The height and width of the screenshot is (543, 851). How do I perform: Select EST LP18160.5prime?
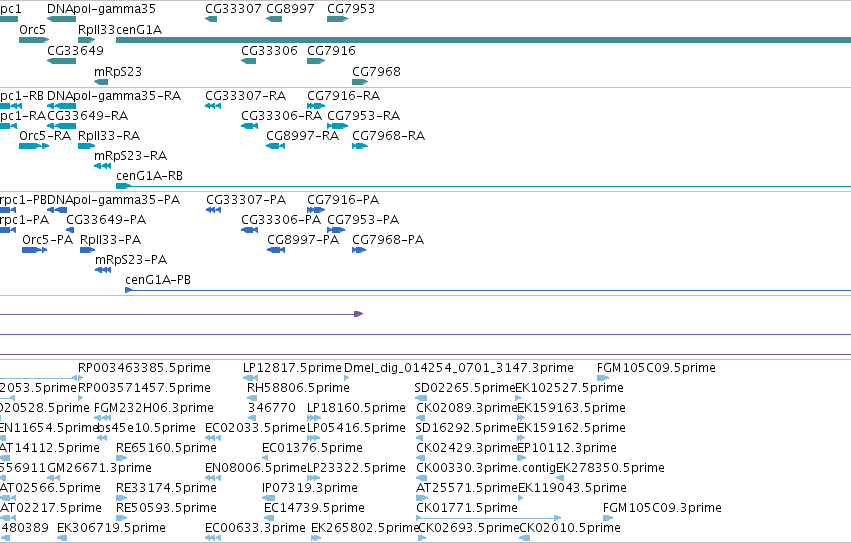pyautogui.click(x=357, y=408)
